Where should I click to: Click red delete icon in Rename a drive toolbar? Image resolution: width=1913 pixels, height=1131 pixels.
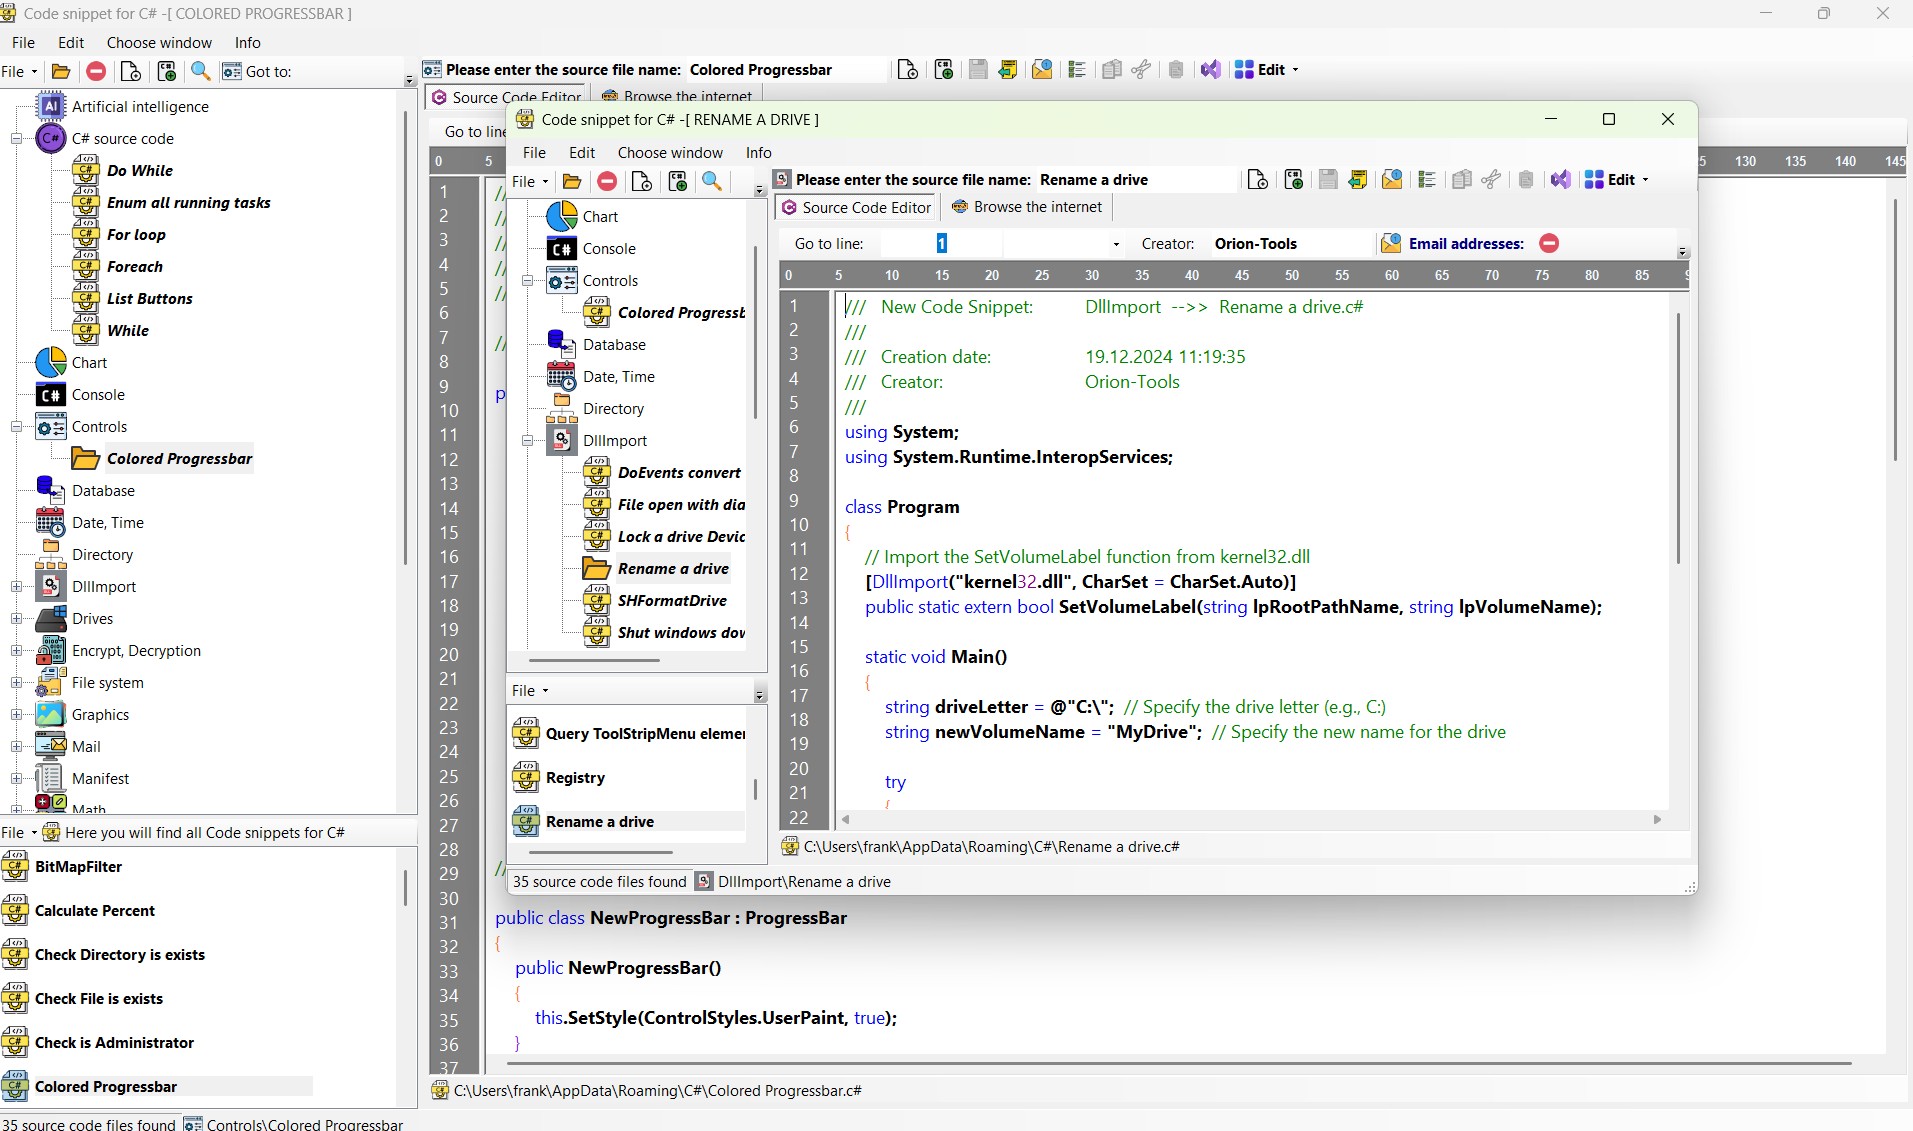click(x=607, y=181)
